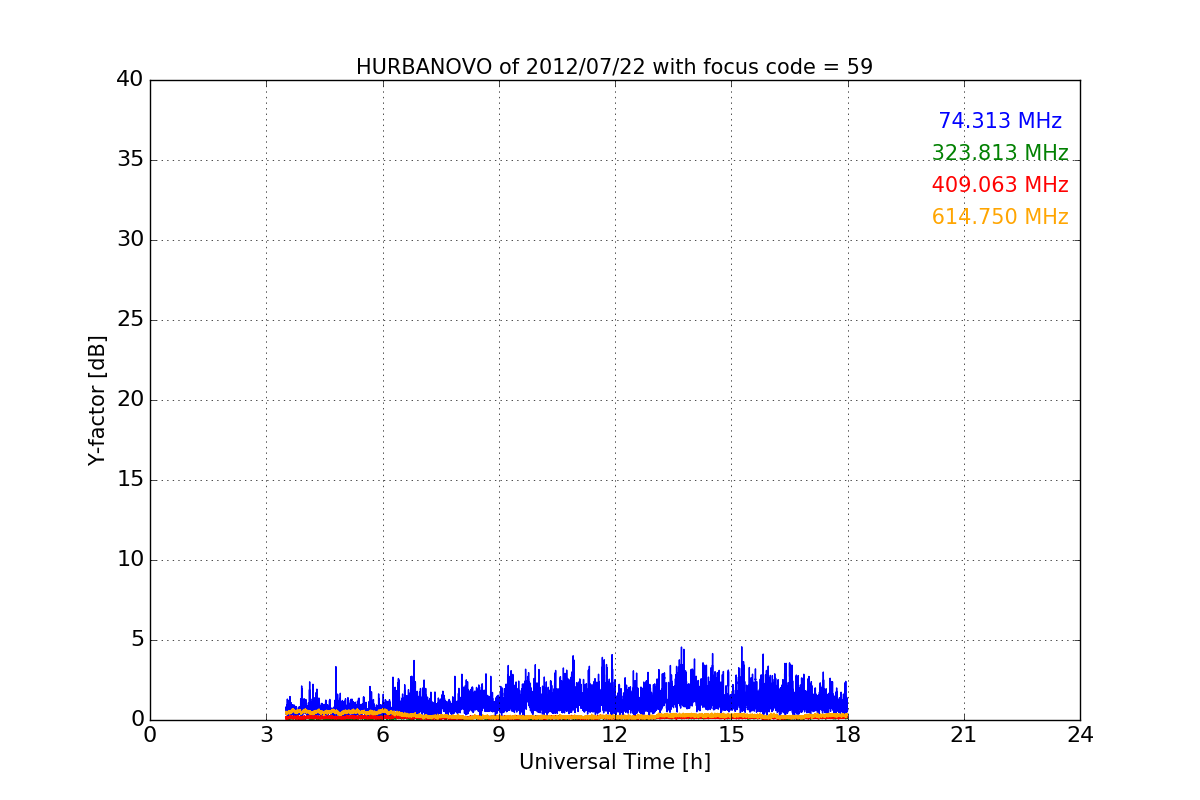Click the x-axis tick label 24

[1080, 735]
